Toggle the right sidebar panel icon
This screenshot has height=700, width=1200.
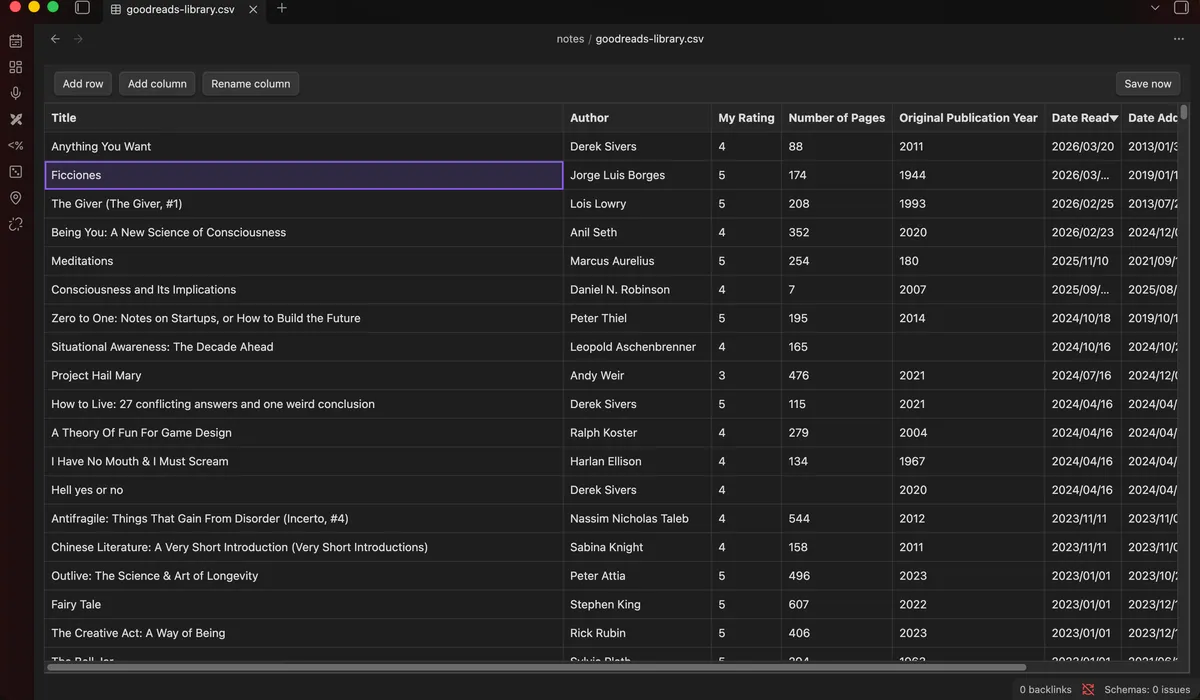[1181, 8]
